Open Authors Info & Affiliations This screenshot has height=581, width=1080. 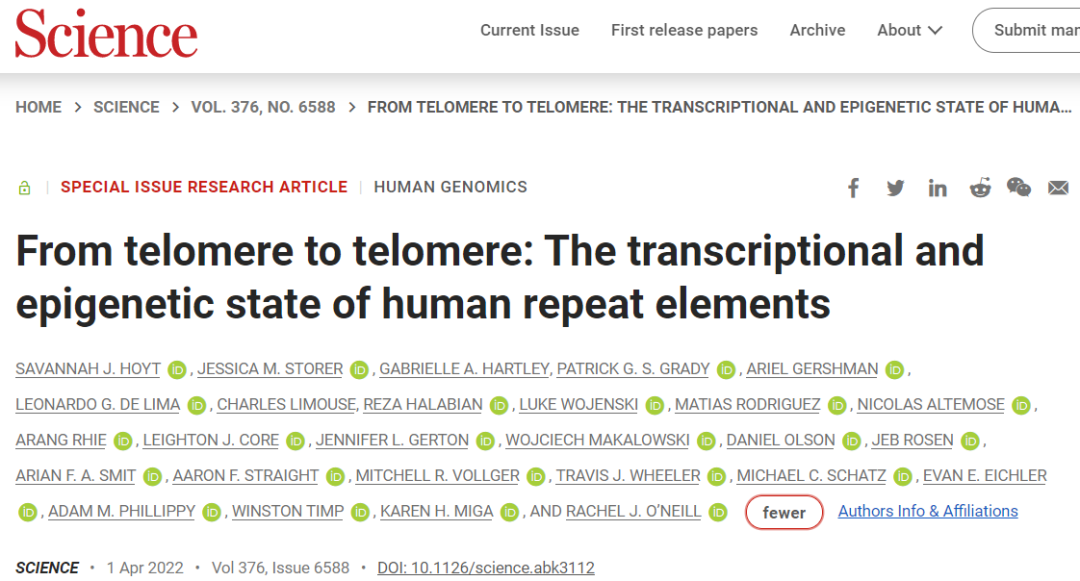point(928,511)
